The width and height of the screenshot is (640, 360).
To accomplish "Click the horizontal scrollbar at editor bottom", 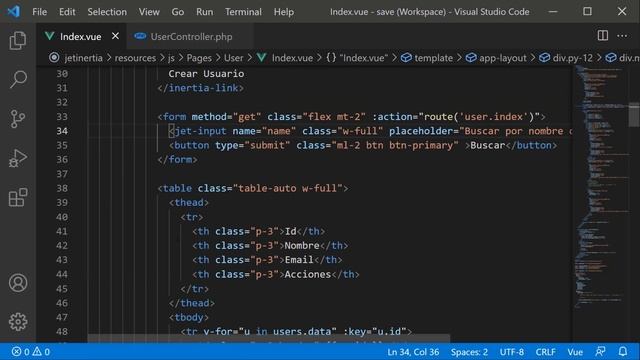I will coord(269,339).
